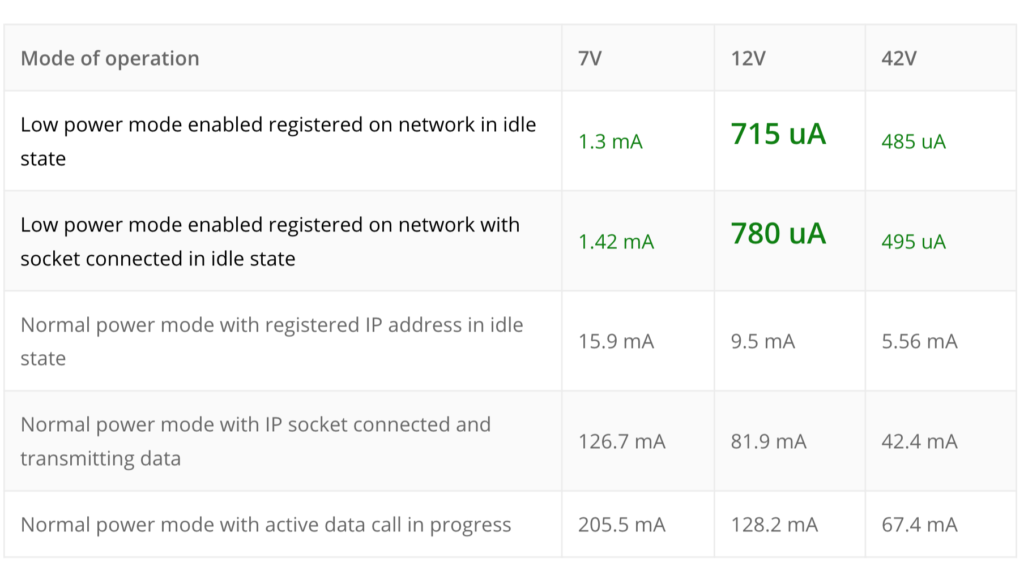
Task: Select the 42V column header
Action: click(899, 58)
